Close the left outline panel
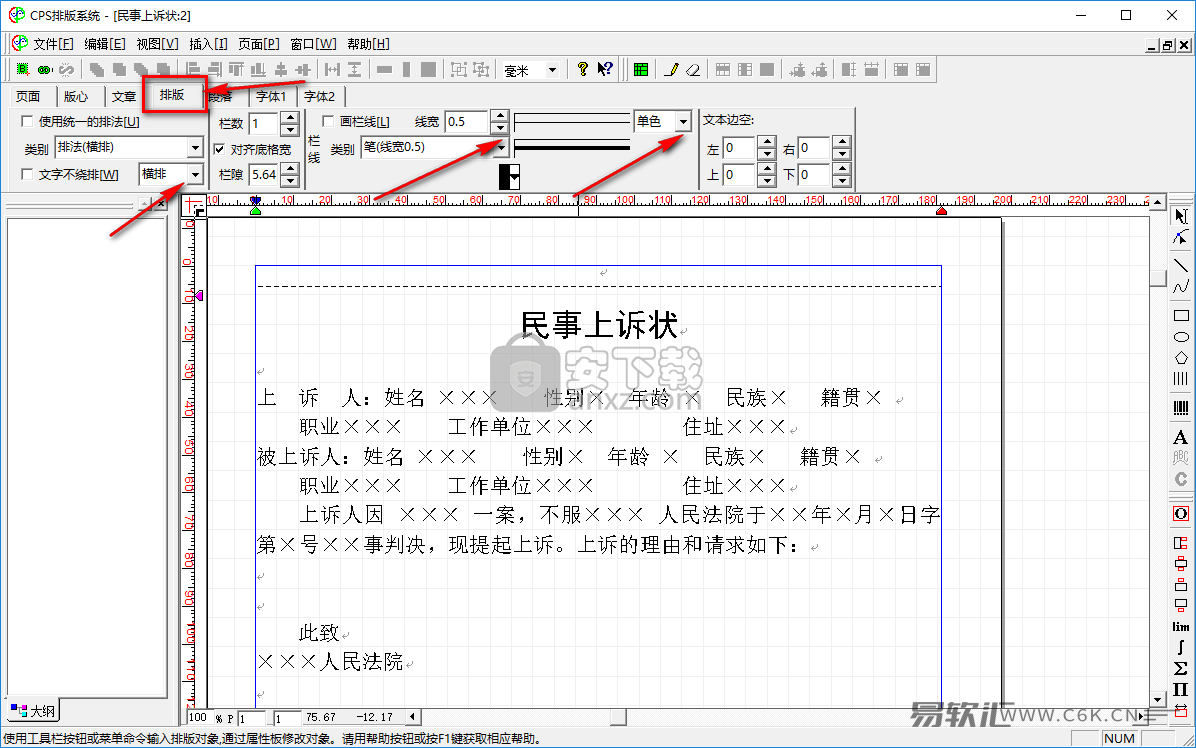 [x=161, y=204]
